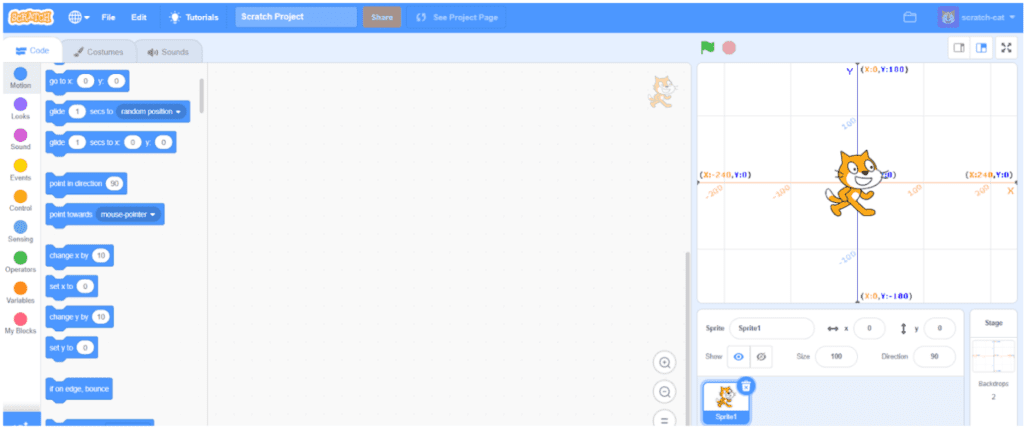Enter full screen stage mode
Screen dimensions: 1024x434
(x=1006, y=47)
